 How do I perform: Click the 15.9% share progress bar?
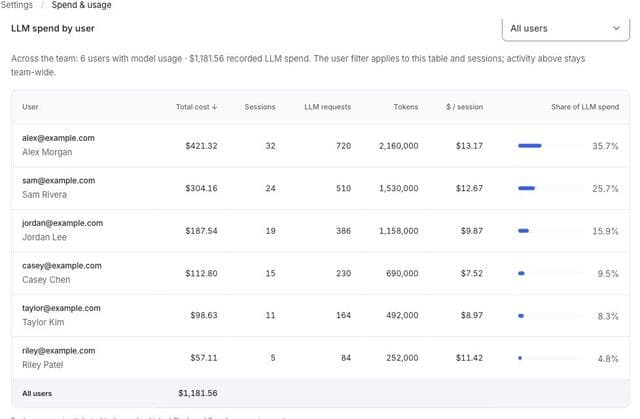click(x=551, y=231)
